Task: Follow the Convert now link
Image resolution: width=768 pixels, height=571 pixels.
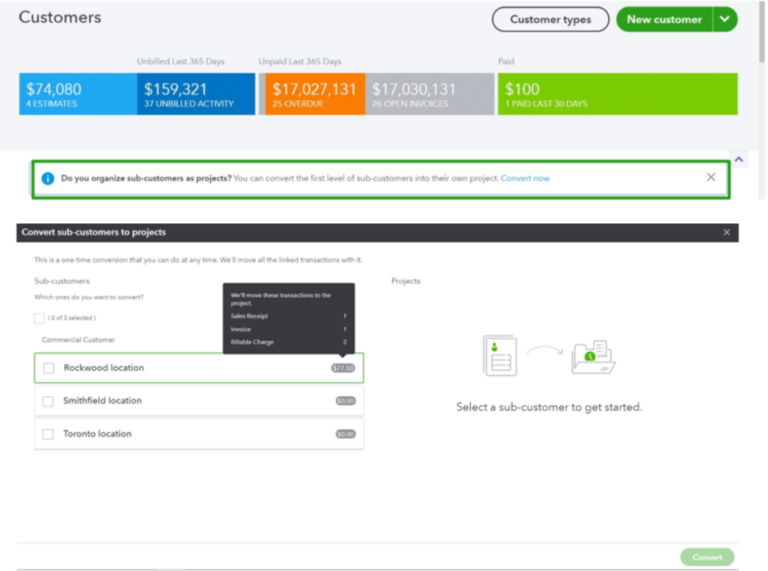Action: click(x=525, y=178)
